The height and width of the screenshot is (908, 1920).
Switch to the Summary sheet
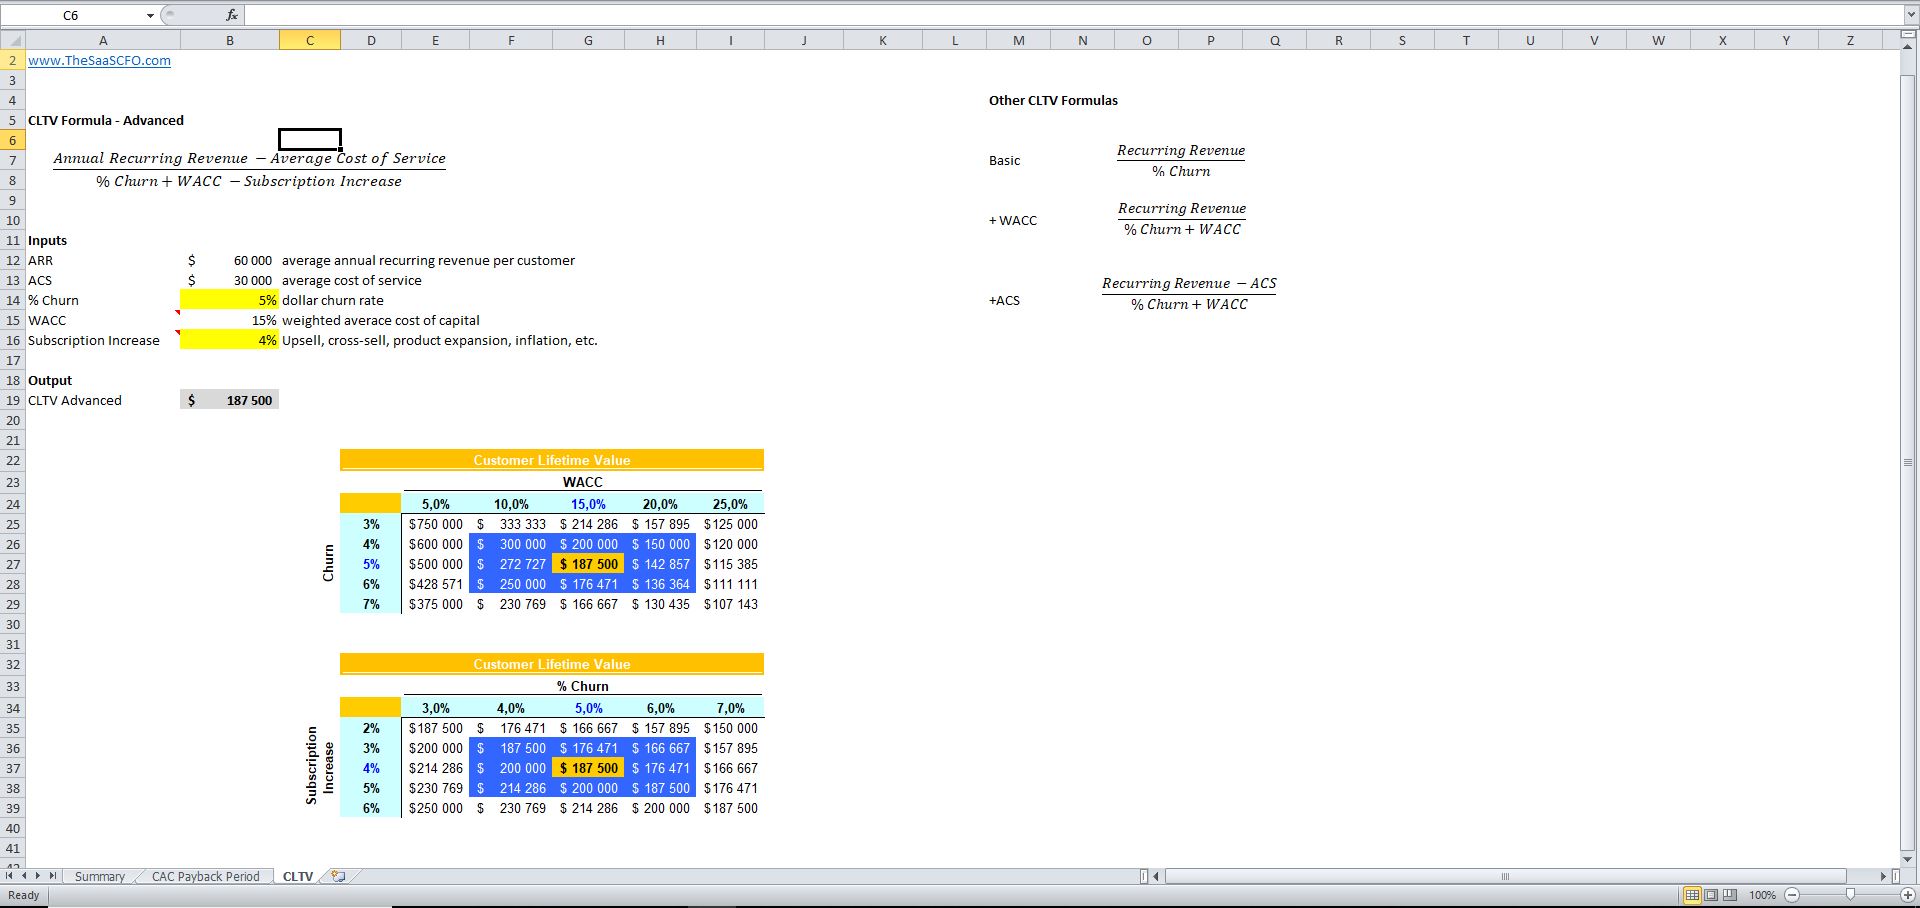pos(100,876)
